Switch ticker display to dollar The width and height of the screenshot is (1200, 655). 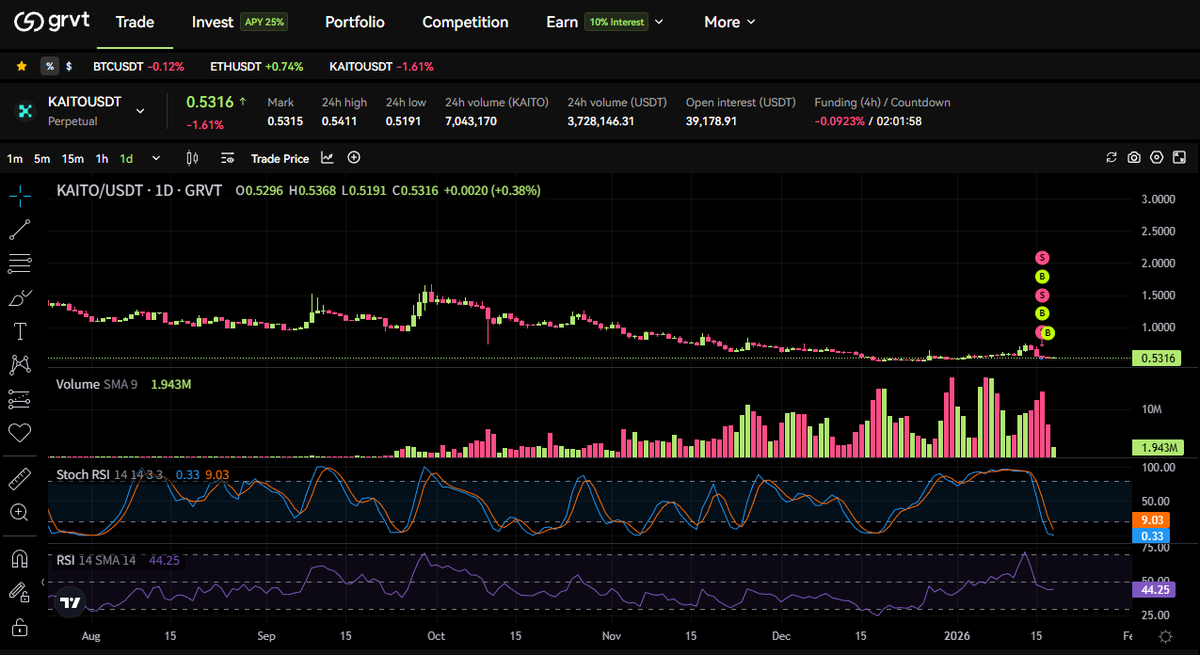click(x=69, y=66)
